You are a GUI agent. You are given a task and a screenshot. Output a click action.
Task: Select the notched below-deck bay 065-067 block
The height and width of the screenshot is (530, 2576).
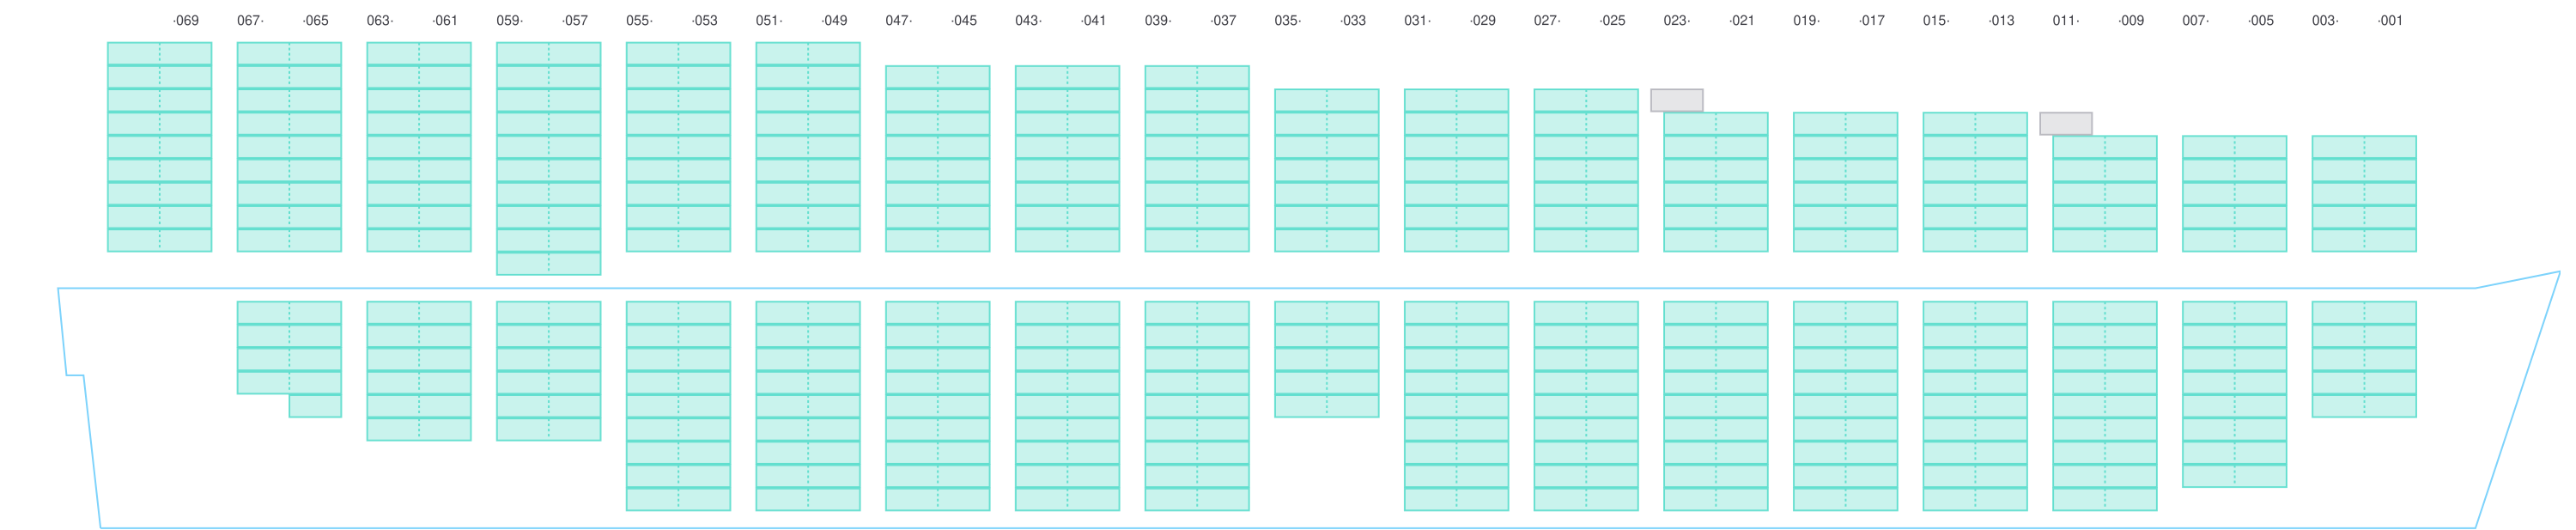[289, 348]
